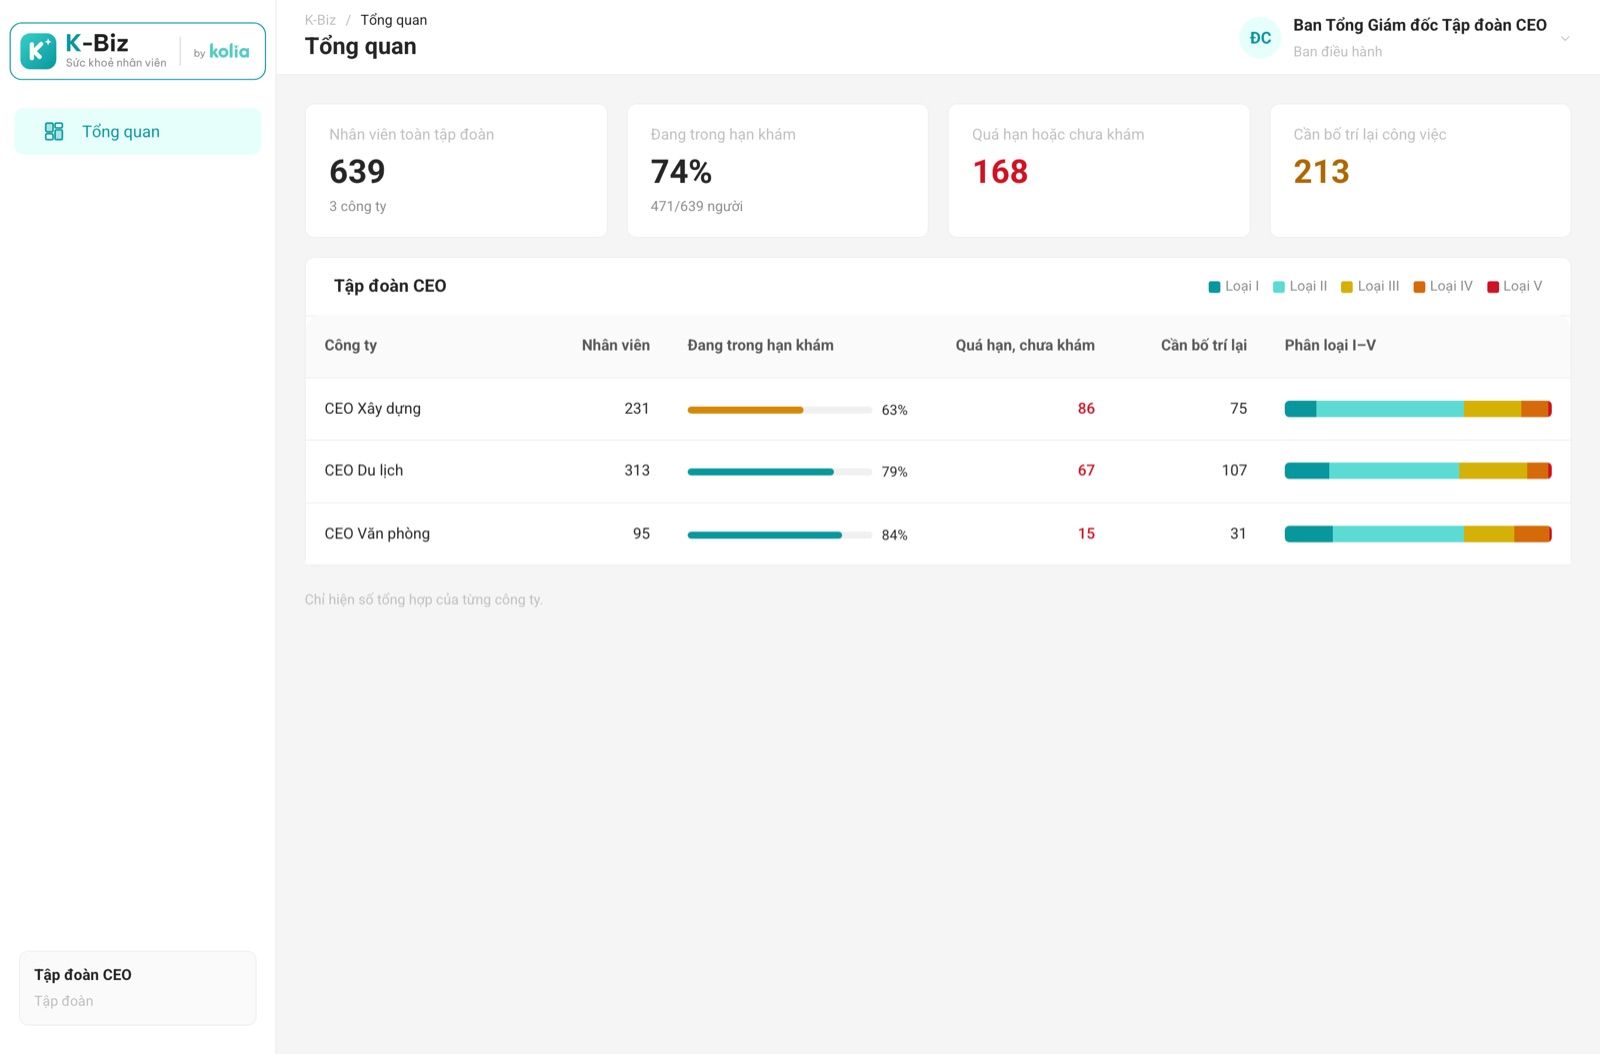The image size is (1600, 1054).
Task: Open Tổng quan in the sidebar
Action: point(138,132)
